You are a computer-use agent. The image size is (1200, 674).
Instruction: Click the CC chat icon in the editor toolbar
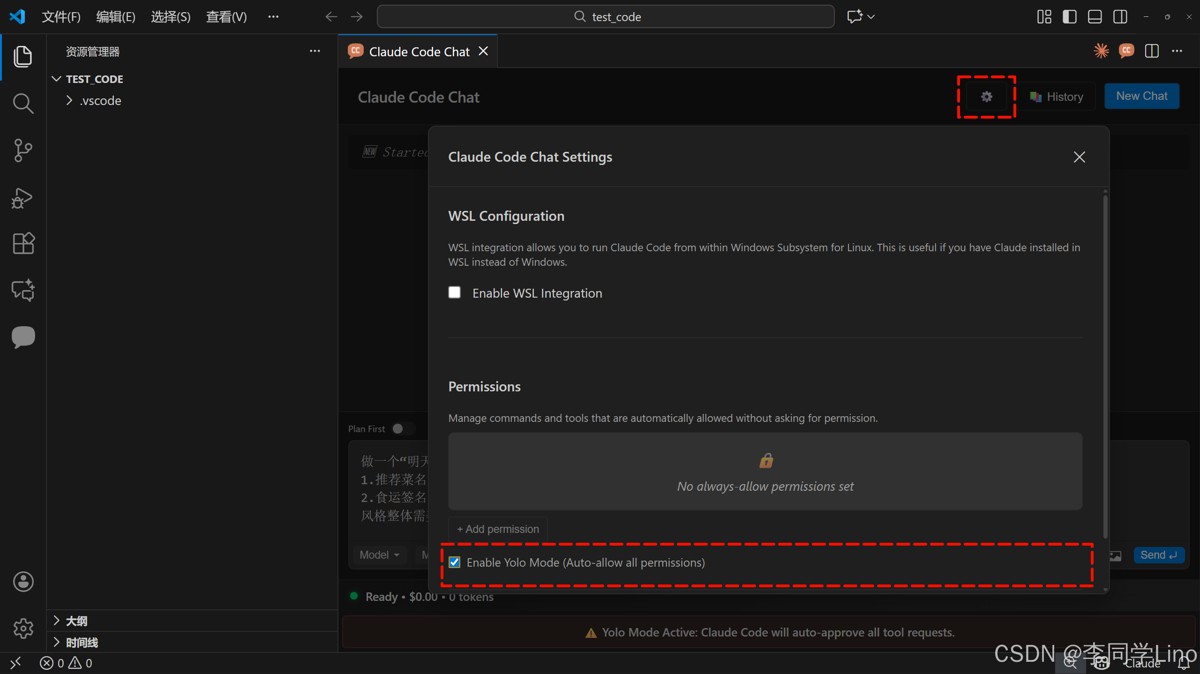pyautogui.click(x=1126, y=51)
